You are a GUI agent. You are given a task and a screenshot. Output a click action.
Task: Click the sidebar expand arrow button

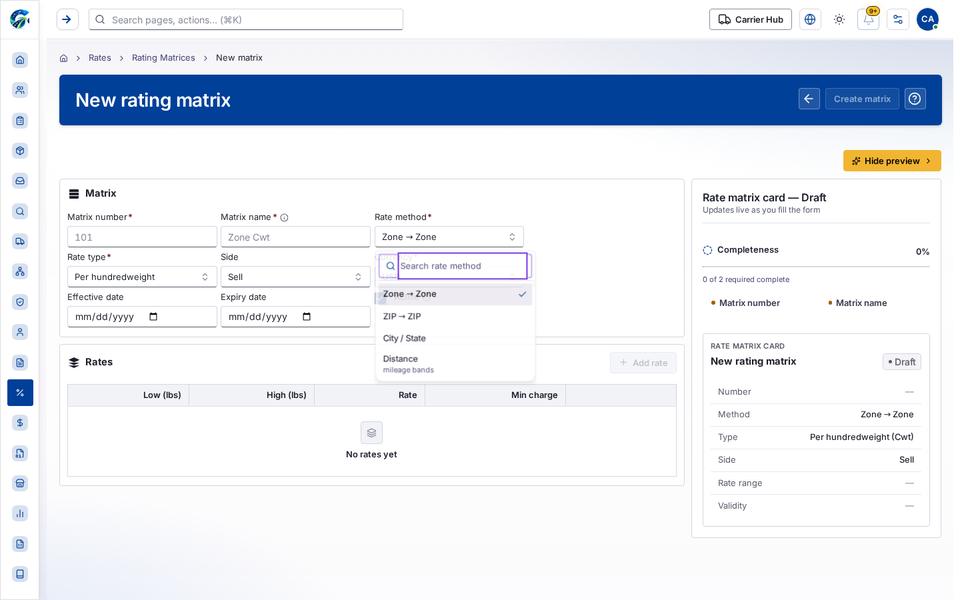tap(67, 20)
